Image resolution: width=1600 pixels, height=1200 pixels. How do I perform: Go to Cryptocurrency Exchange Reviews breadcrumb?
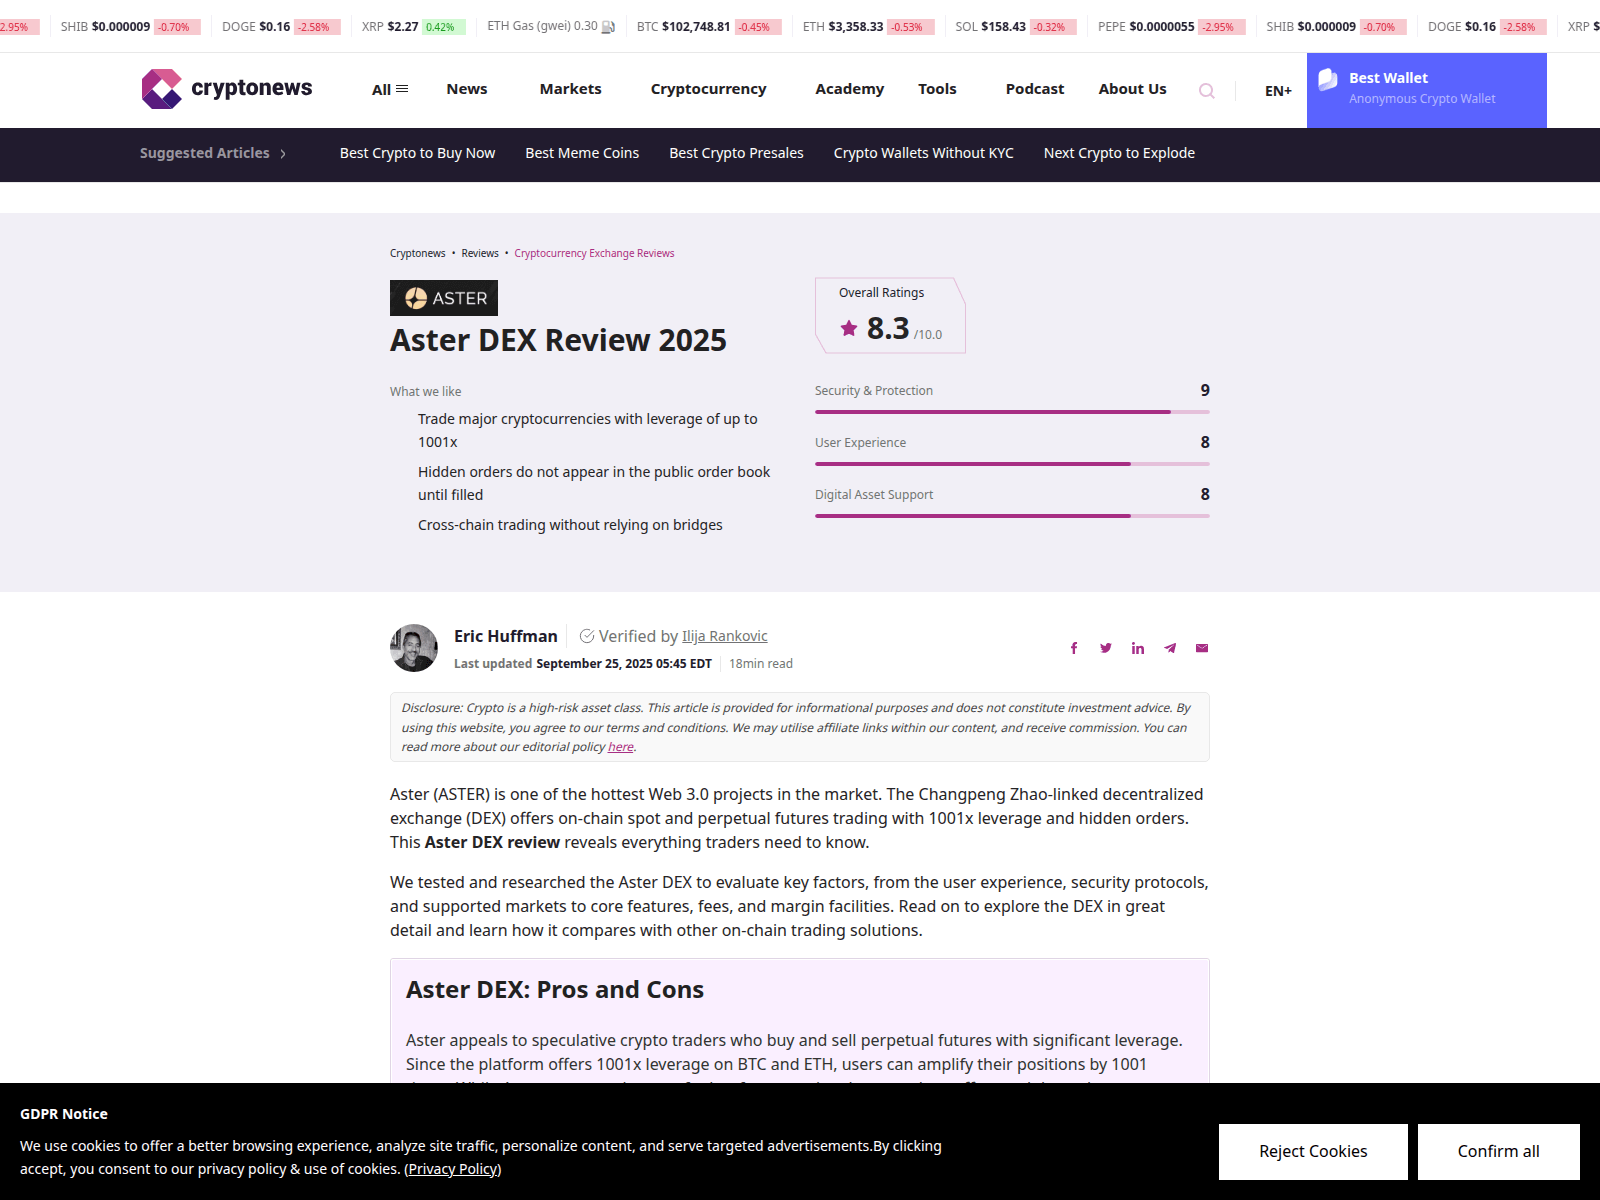pos(594,253)
